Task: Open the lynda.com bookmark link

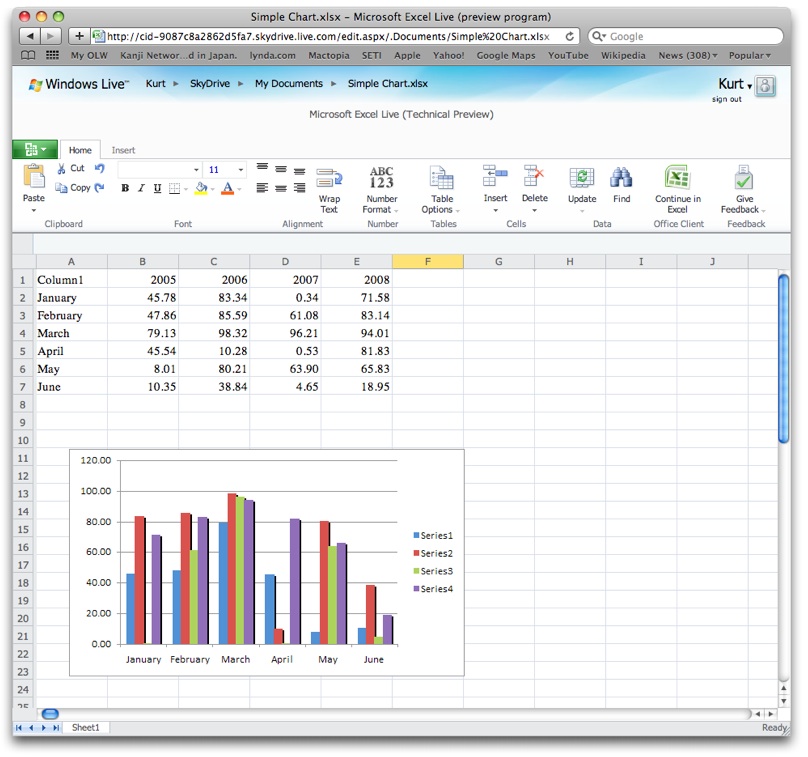Action: click(x=273, y=55)
